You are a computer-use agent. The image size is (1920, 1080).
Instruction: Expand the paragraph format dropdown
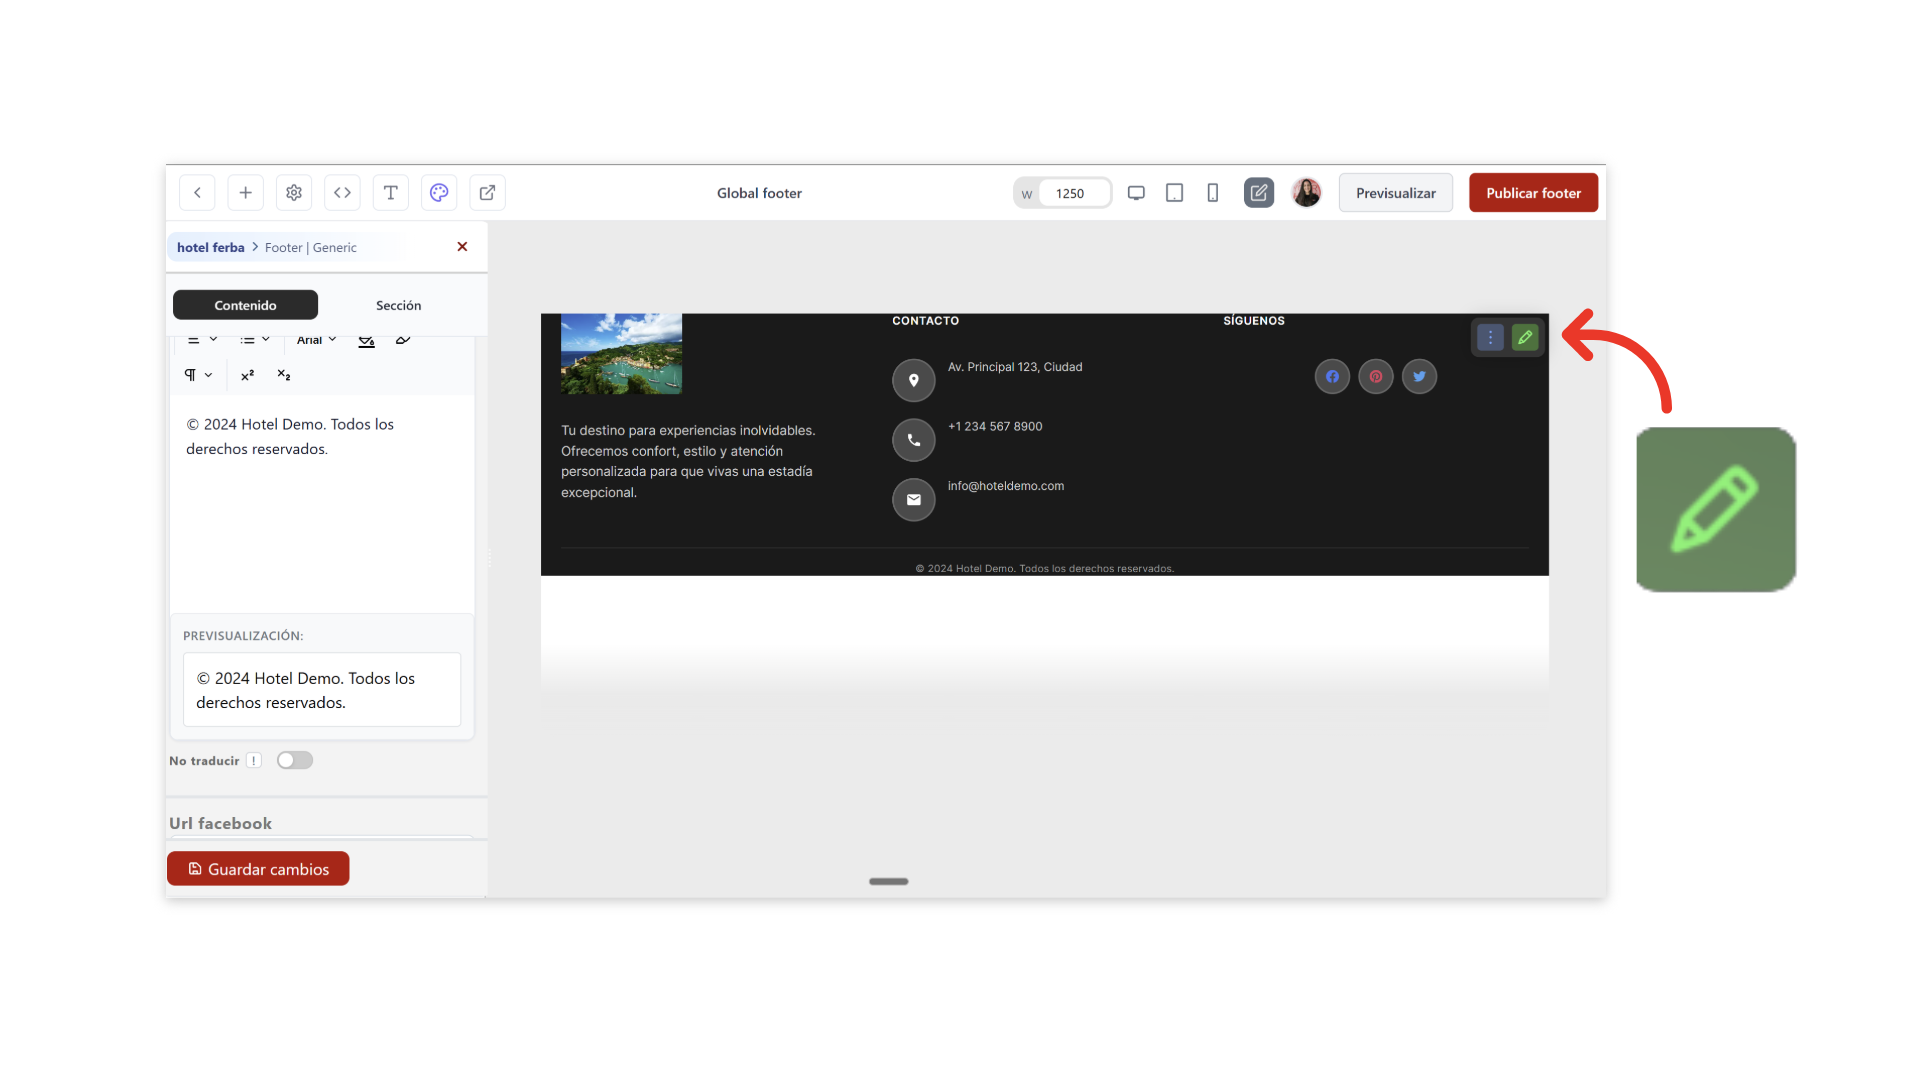(x=198, y=375)
